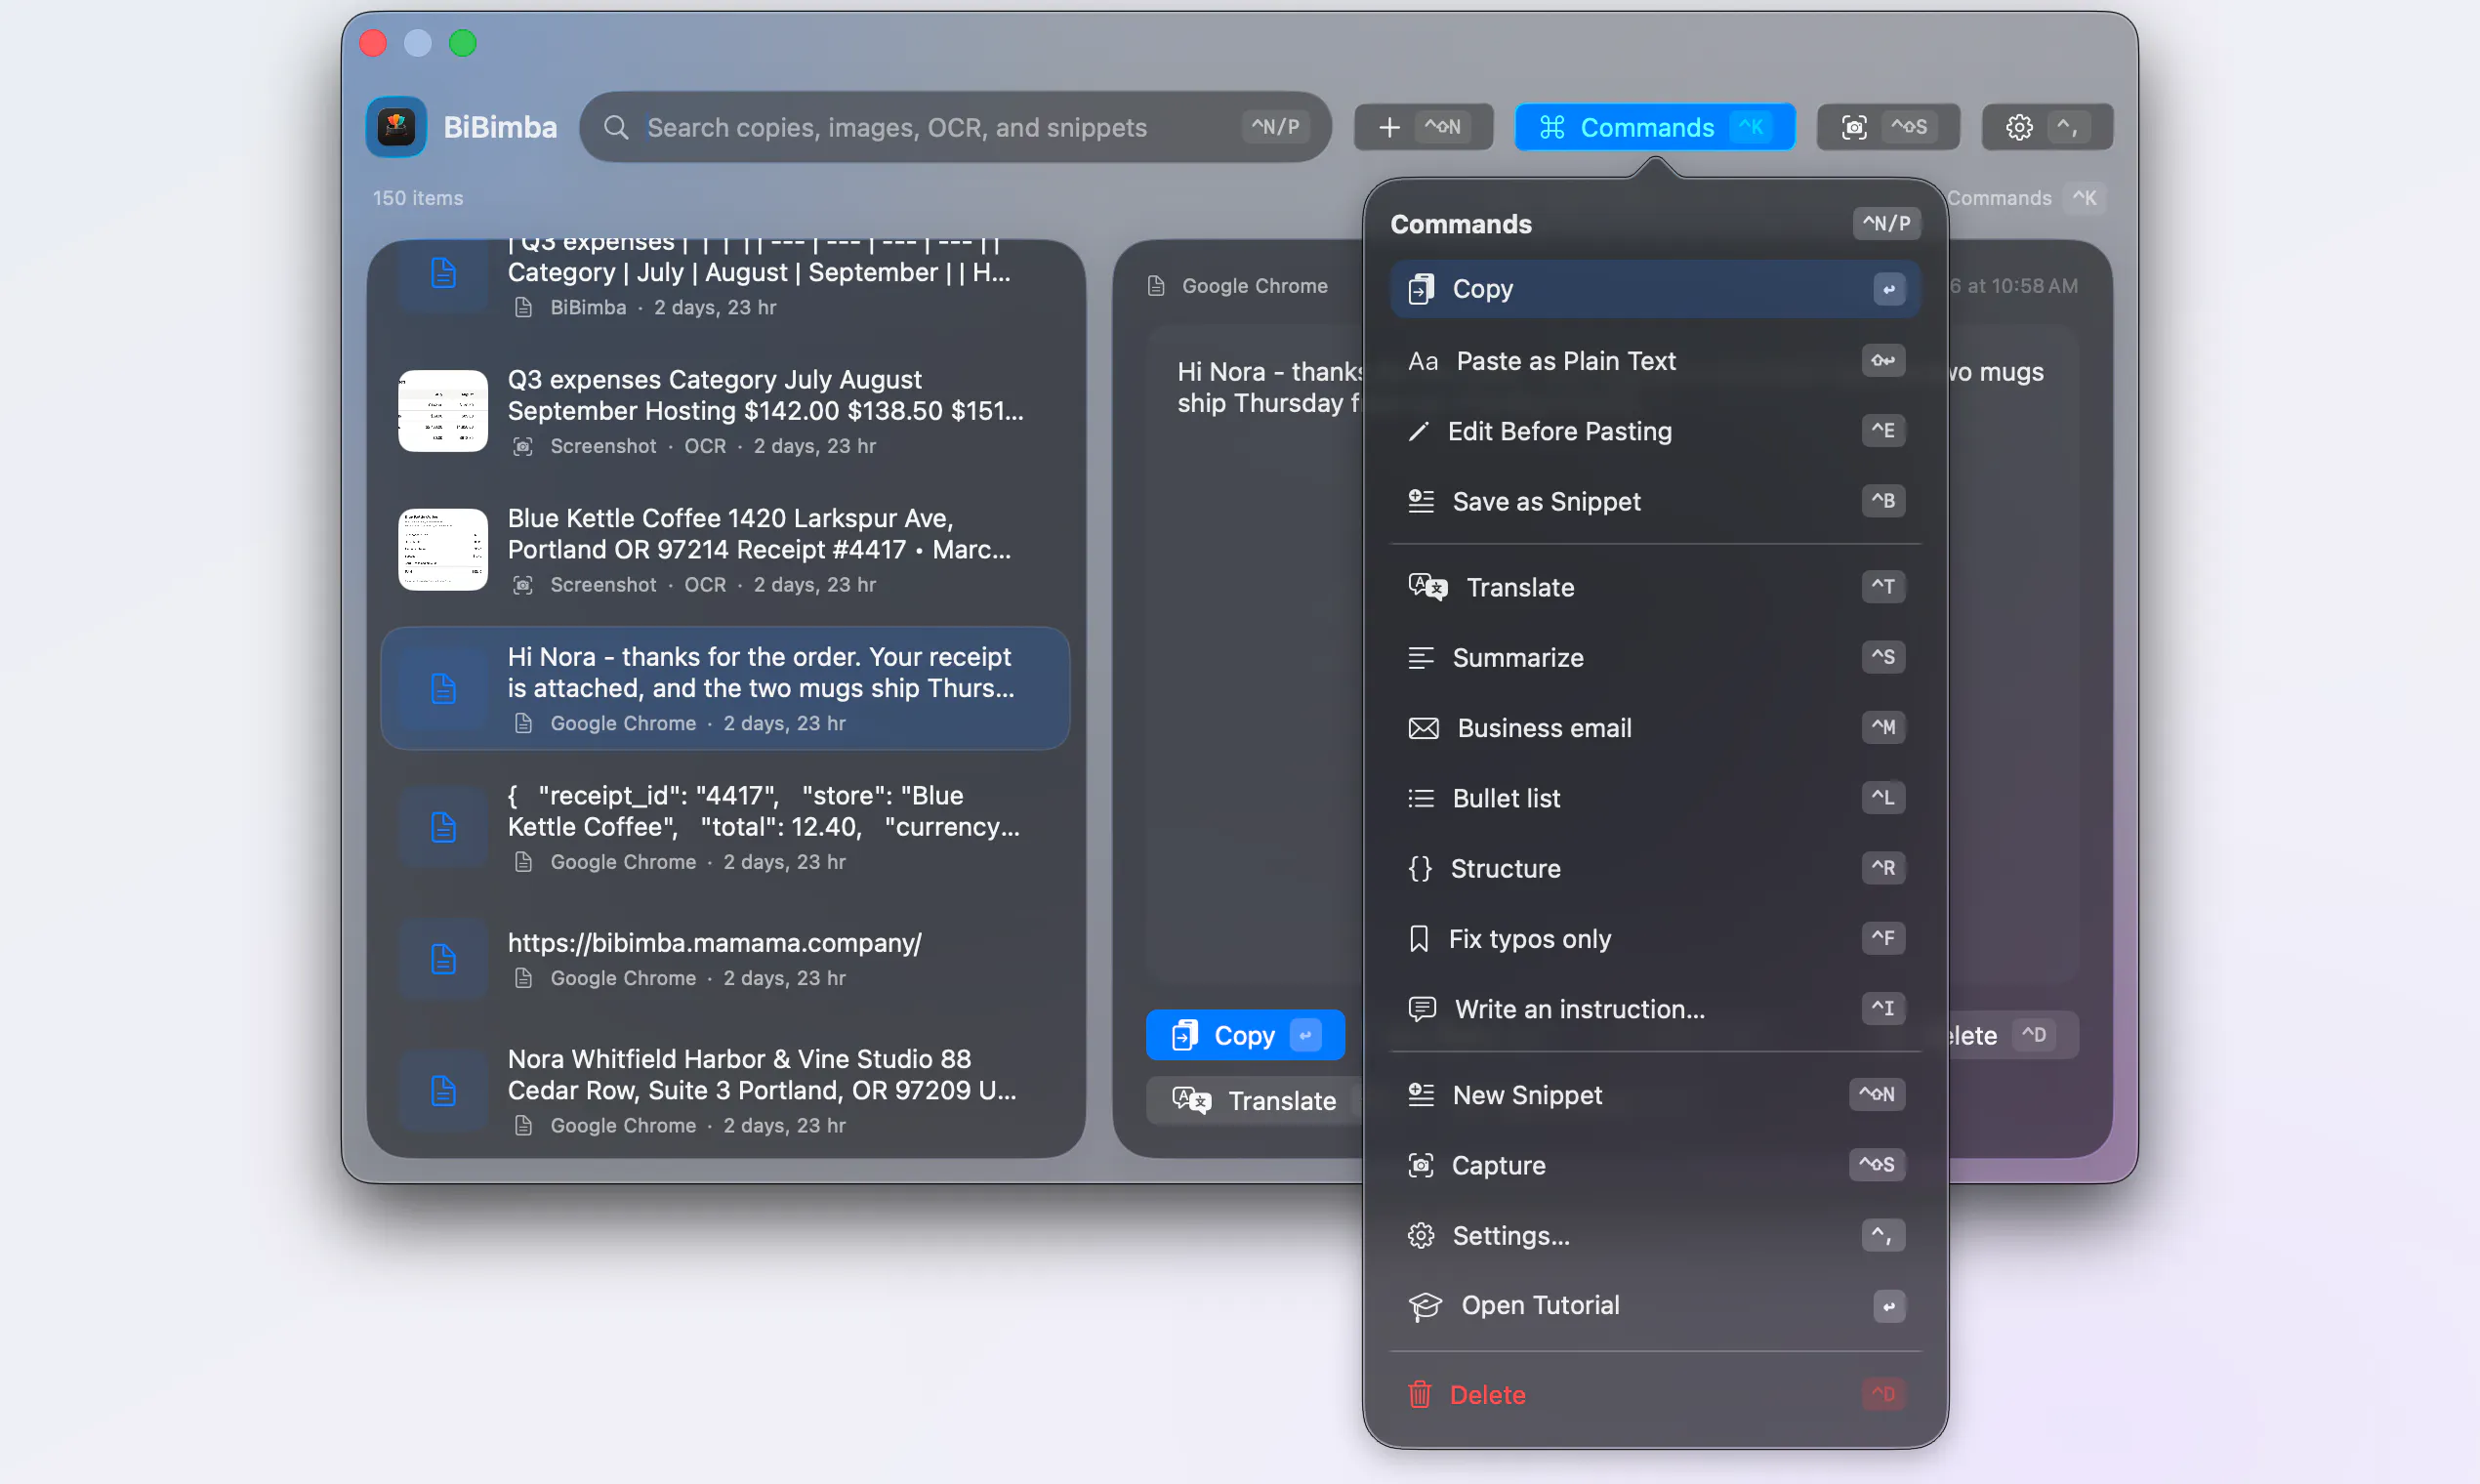Focus the search copies and snippets field
Viewport: 2480px width, 1484px height.
tap(955, 127)
